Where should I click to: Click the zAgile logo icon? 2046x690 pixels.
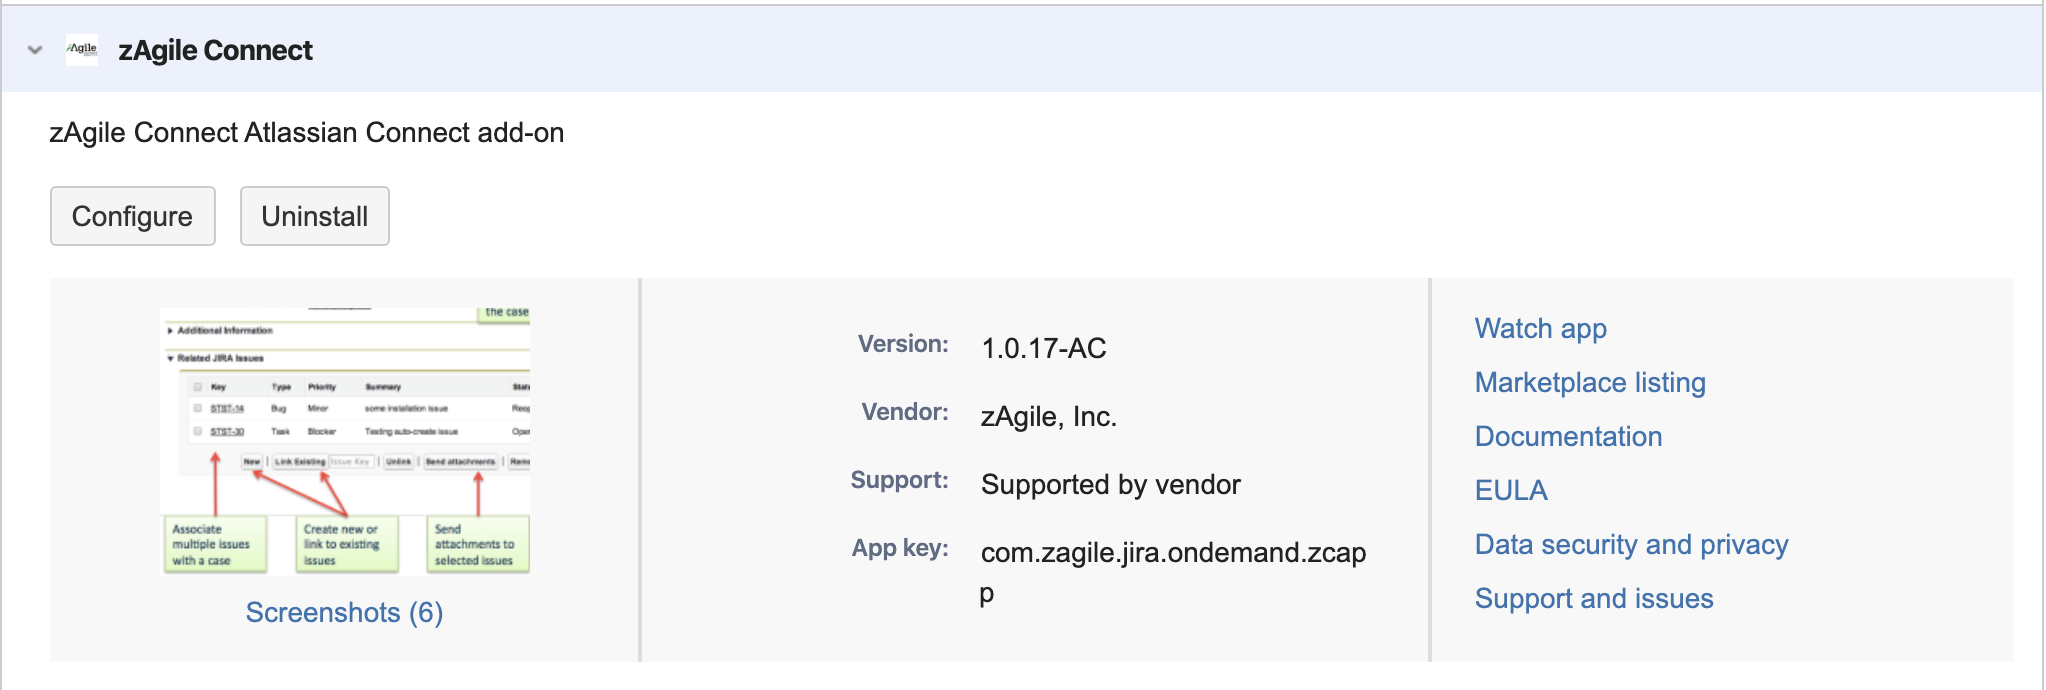82,50
